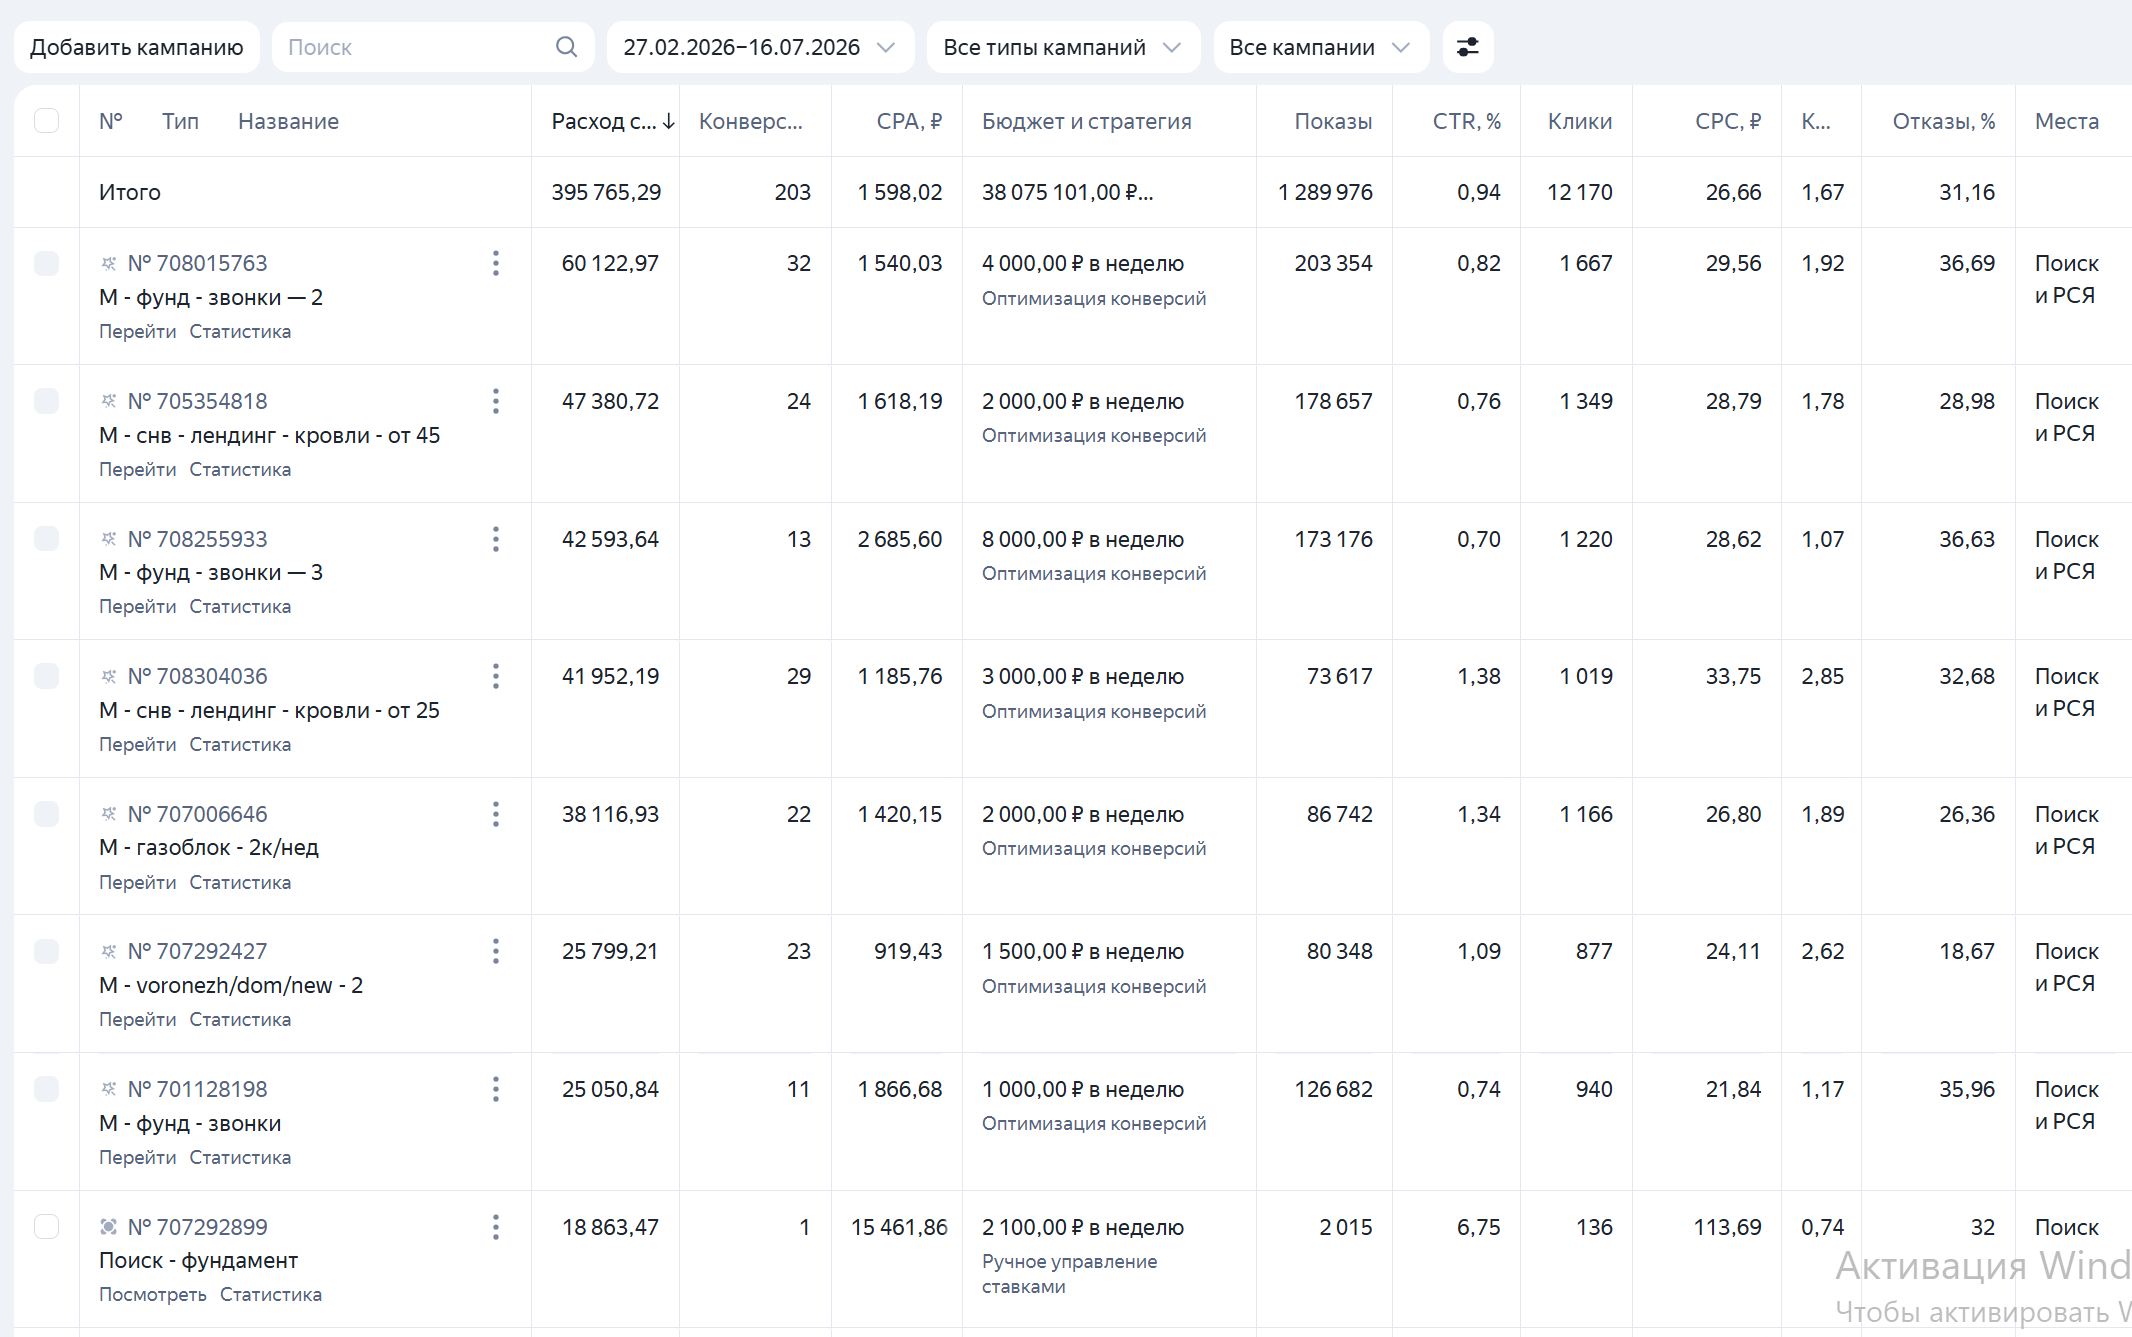
Task: Open three-dot menu for campaign 705354818
Action: pos(495,401)
